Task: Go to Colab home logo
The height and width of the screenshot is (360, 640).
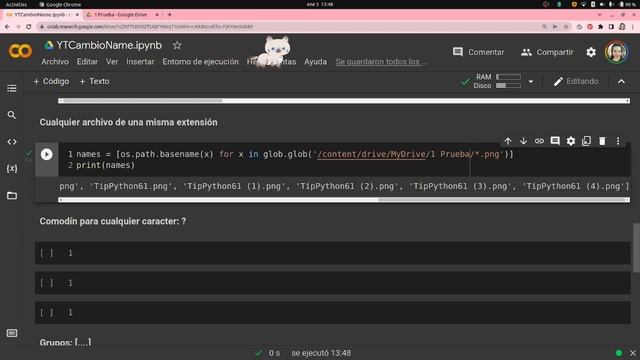Action: point(20,51)
